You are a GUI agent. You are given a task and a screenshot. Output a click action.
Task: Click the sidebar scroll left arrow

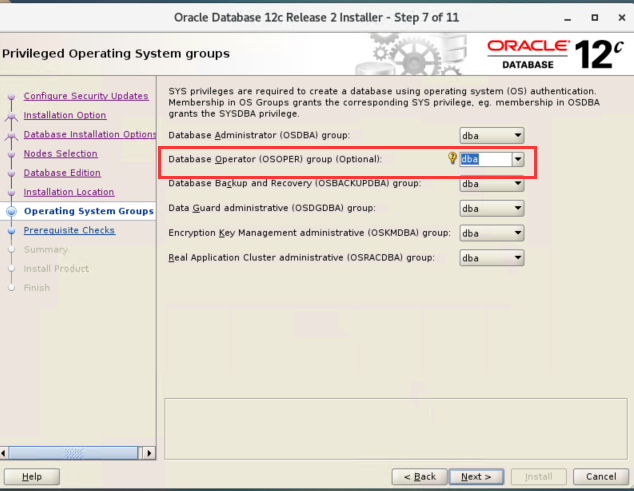(4, 453)
